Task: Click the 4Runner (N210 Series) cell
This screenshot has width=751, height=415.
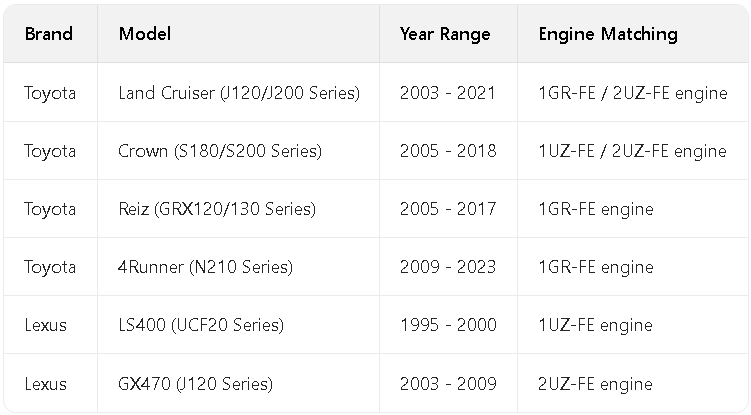Action: [205, 267]
